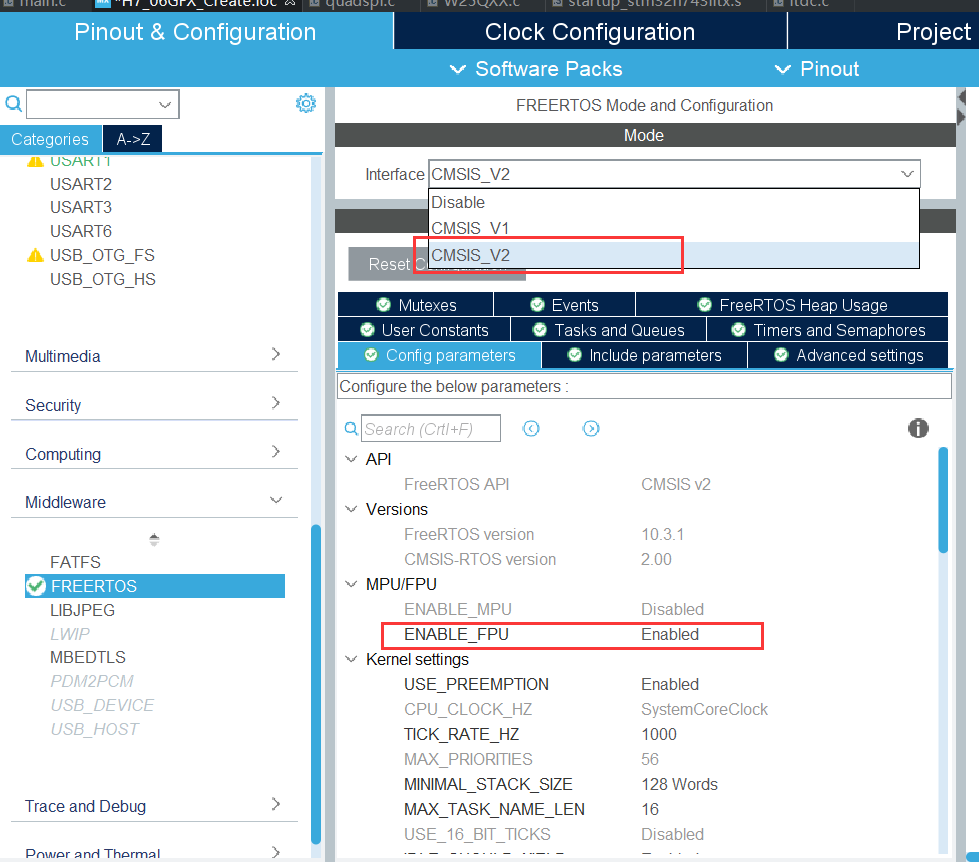
Task: Open the Timers and Semaphores tab
Action: click(x=827, y=330)
